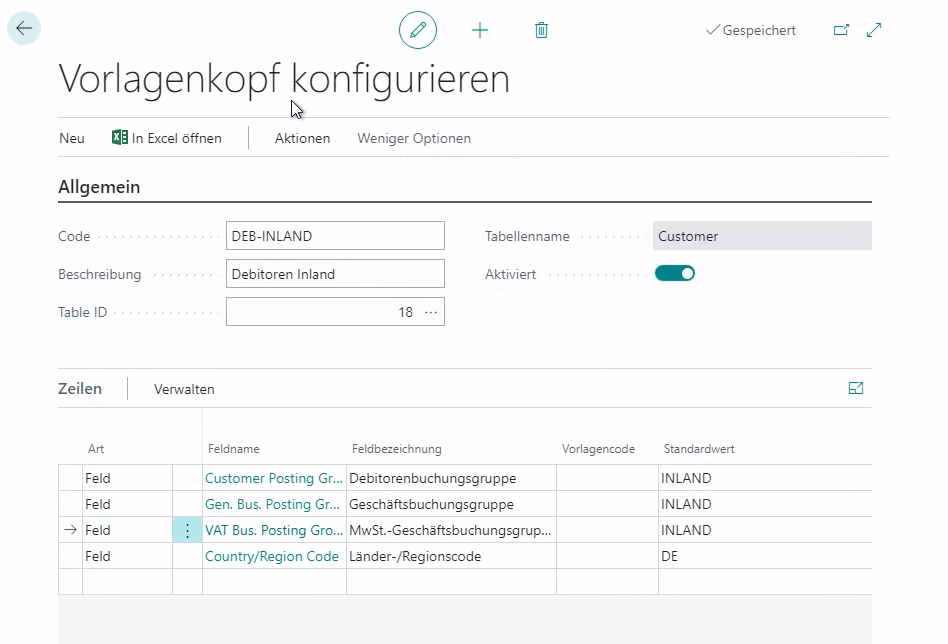Image resolution: width=948 pixels, height=644 pixels.
Task: Click INLAND value in VAT Bus. Posting row
Action: [765, 530]
